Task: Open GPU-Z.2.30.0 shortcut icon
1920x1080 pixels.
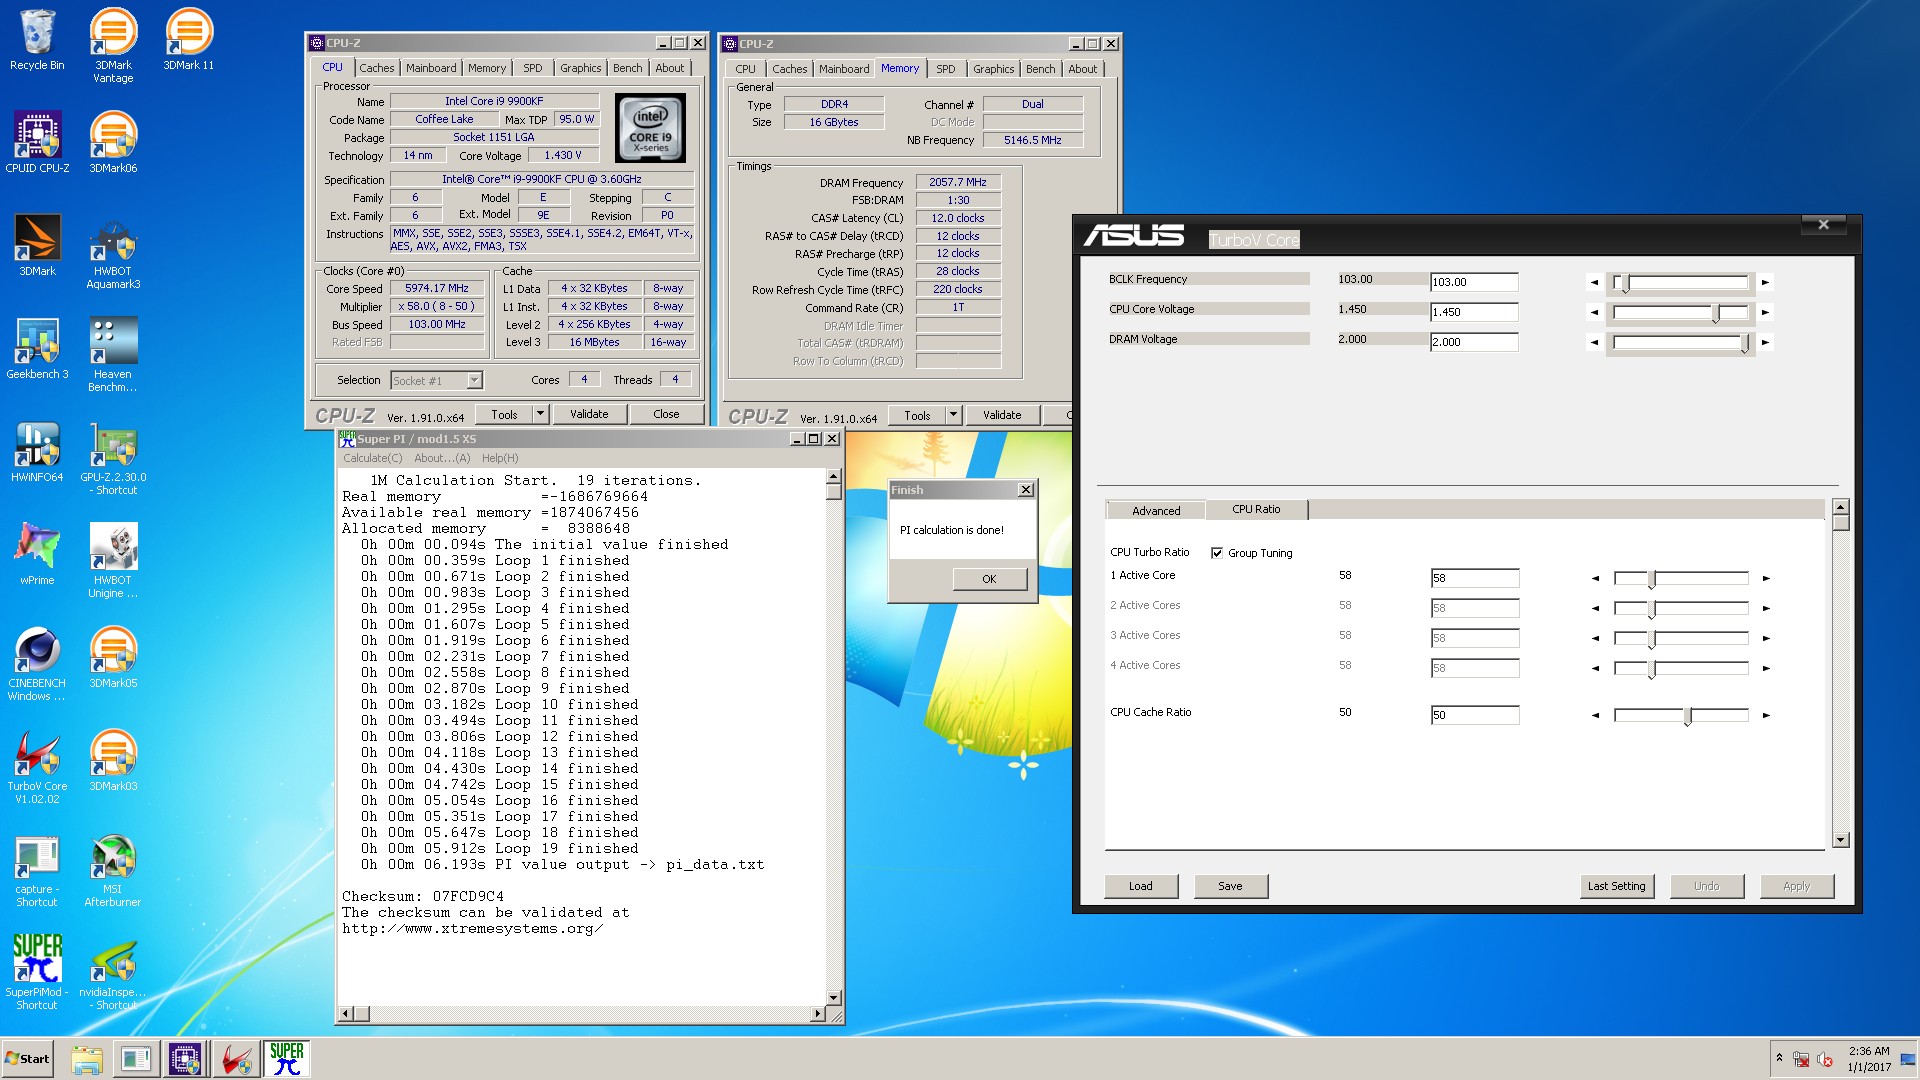Action: pyautogui.click(x=113, y=458)
